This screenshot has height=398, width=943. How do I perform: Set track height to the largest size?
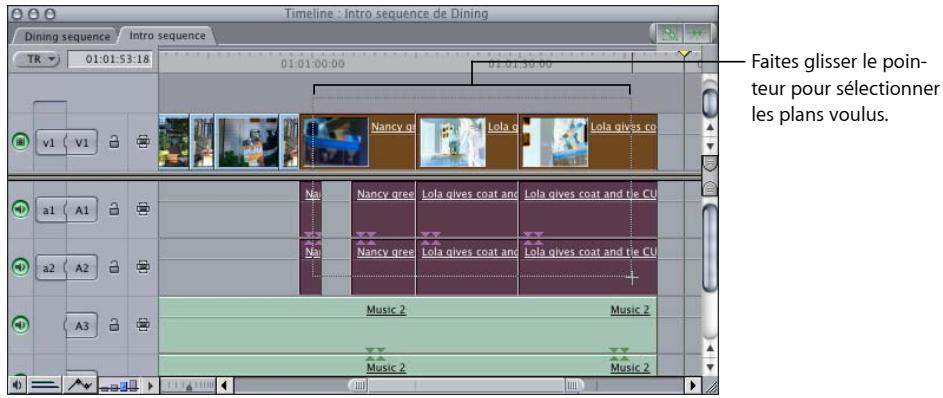tap(135, 385)
